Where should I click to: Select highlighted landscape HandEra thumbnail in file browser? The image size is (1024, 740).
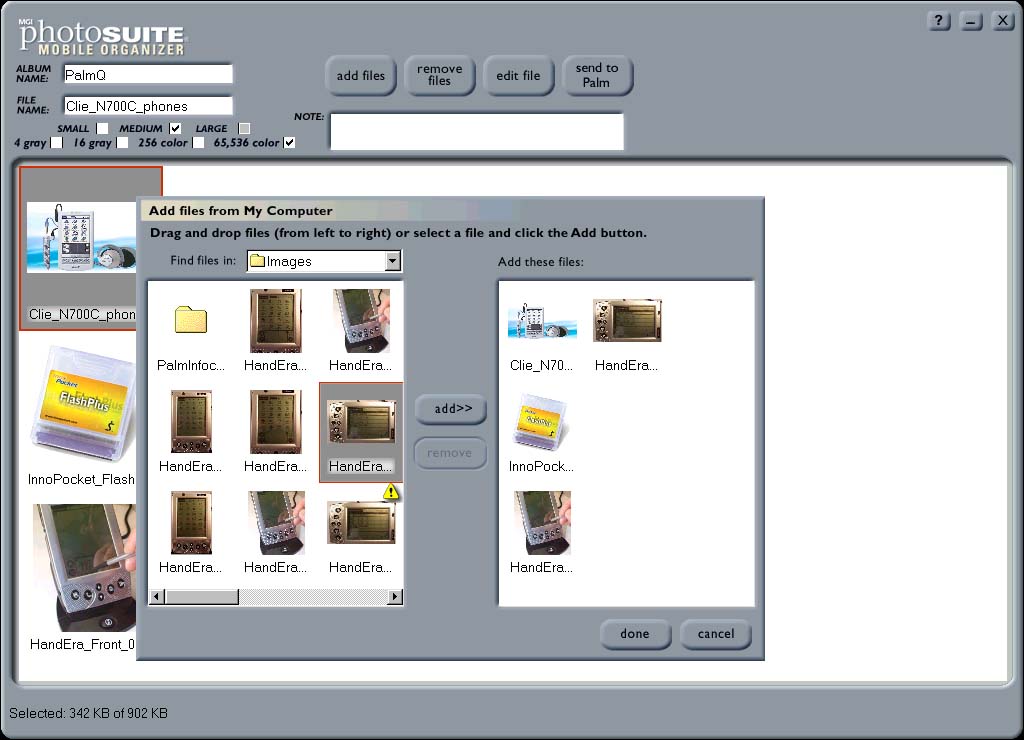[361, 422]
